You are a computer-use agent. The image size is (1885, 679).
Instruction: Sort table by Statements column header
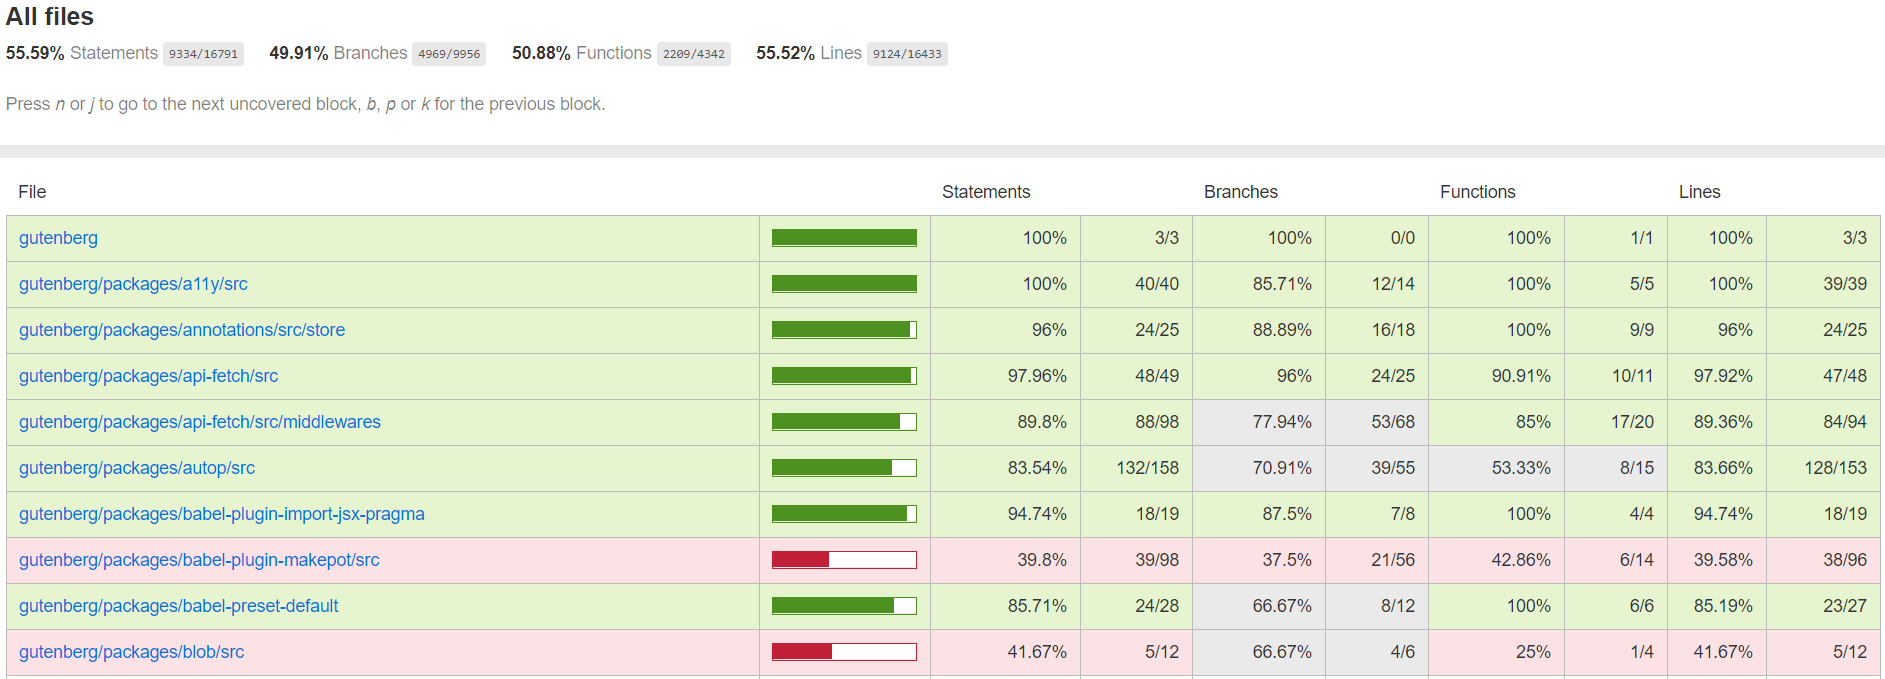[986, 192]
